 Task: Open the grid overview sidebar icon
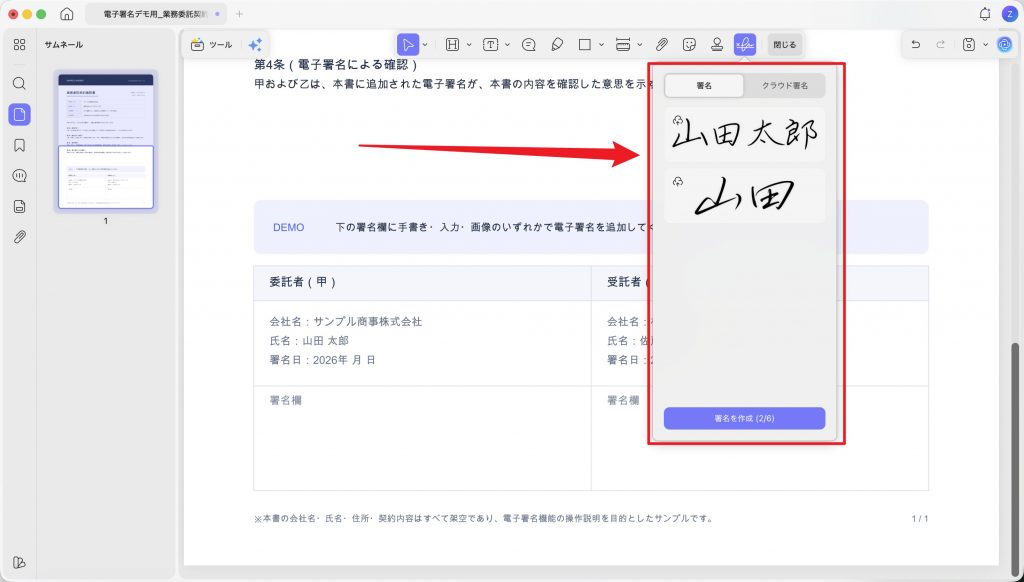pyautogui.click(x=20, y=44)
